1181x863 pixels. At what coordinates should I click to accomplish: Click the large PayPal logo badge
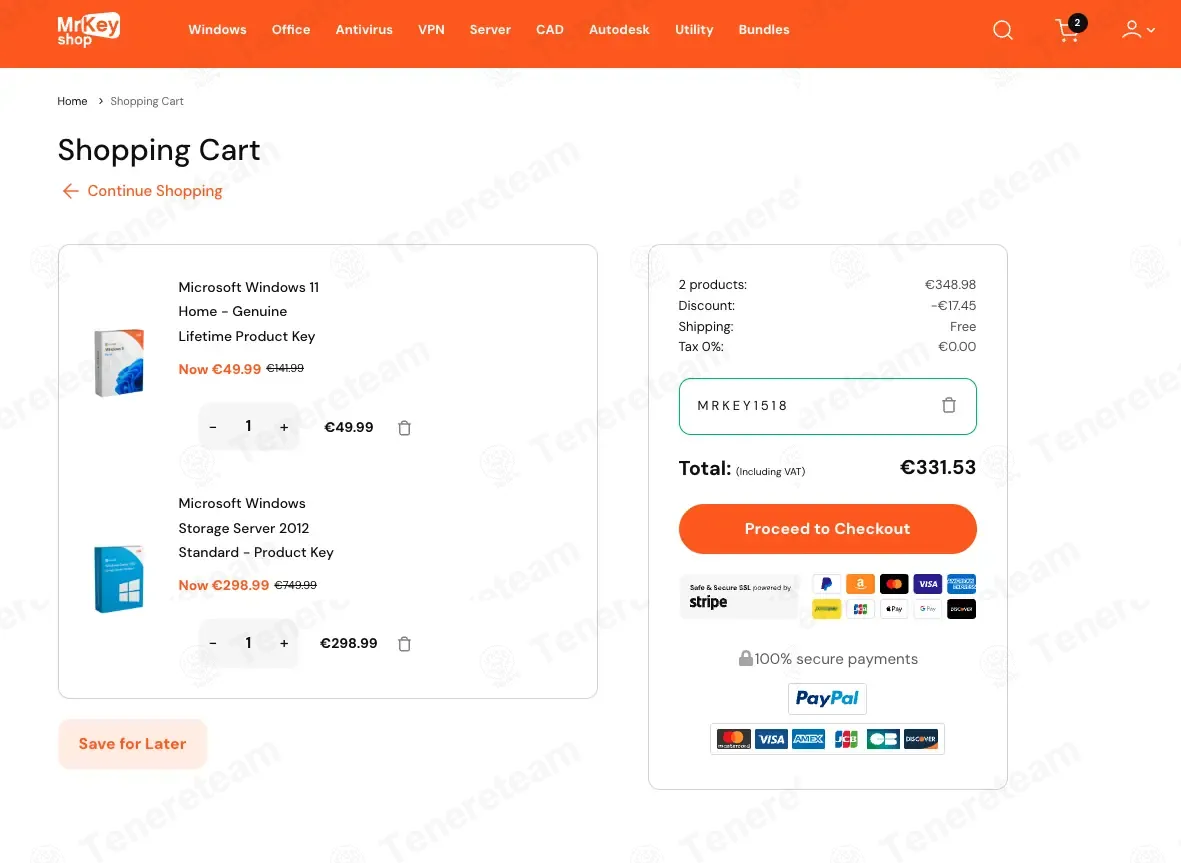click(x=827, y=698)
